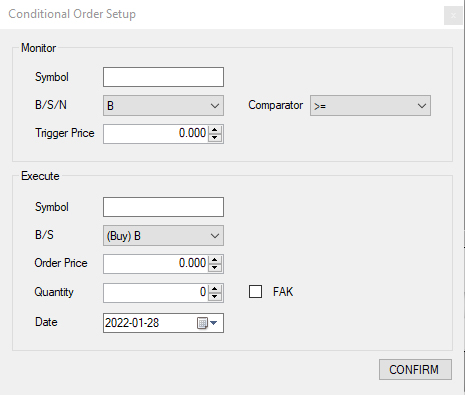Click into the Quantity value field
465x395 pixels.
(156, 293)
